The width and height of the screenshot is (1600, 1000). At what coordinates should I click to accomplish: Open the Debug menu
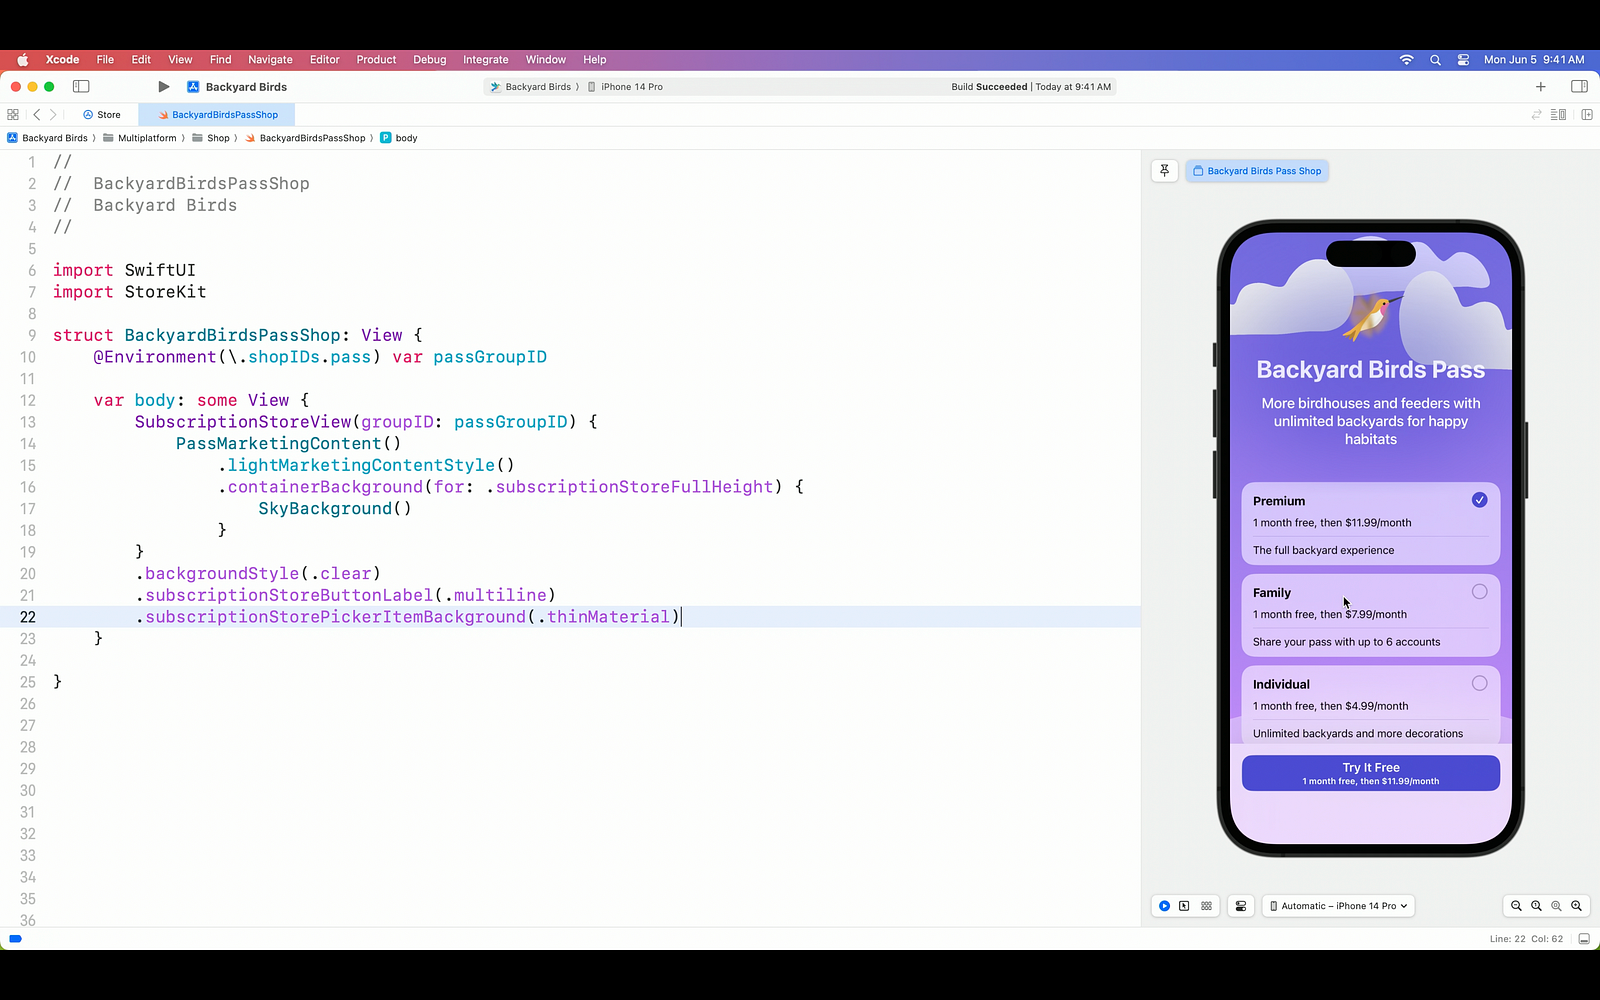(x=430, y=60)
